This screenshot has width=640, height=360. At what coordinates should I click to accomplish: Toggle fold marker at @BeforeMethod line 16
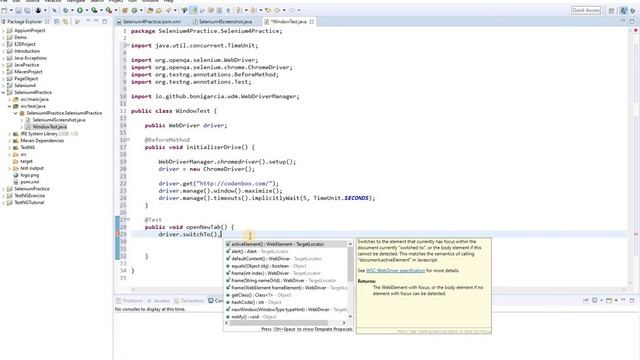[128, 139]
